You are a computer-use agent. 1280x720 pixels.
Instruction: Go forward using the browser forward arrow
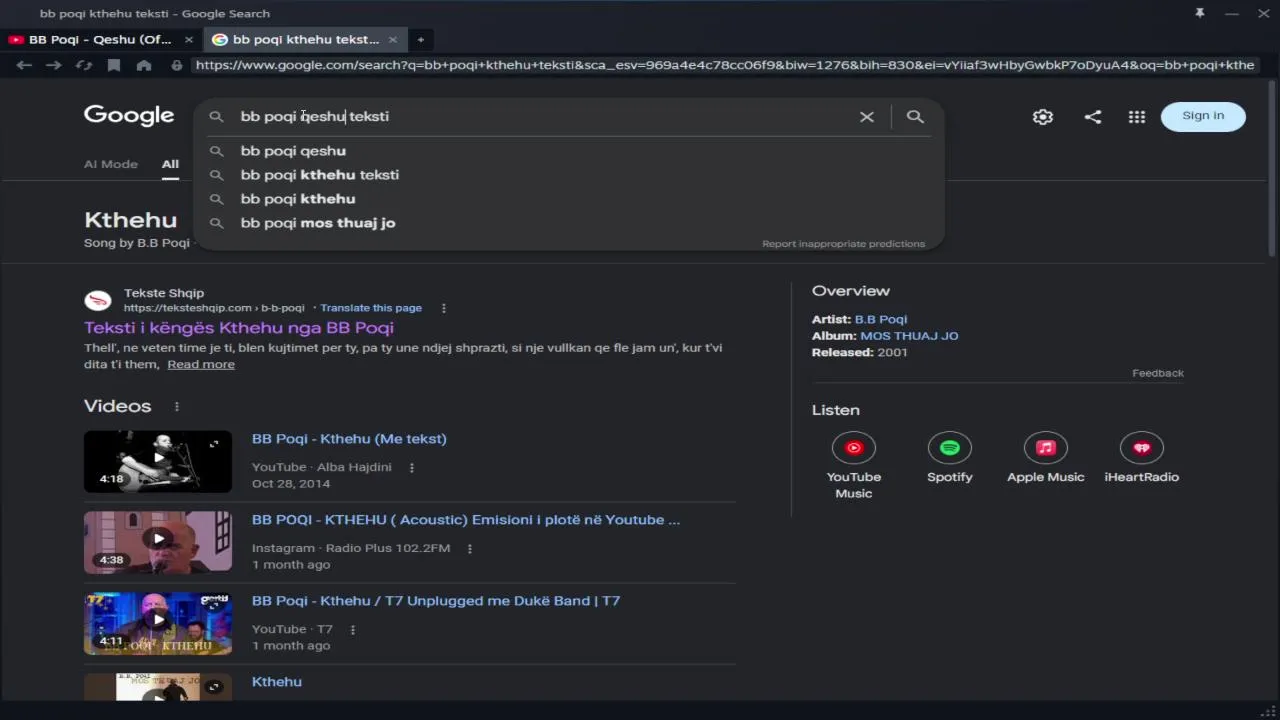(54, 65)
